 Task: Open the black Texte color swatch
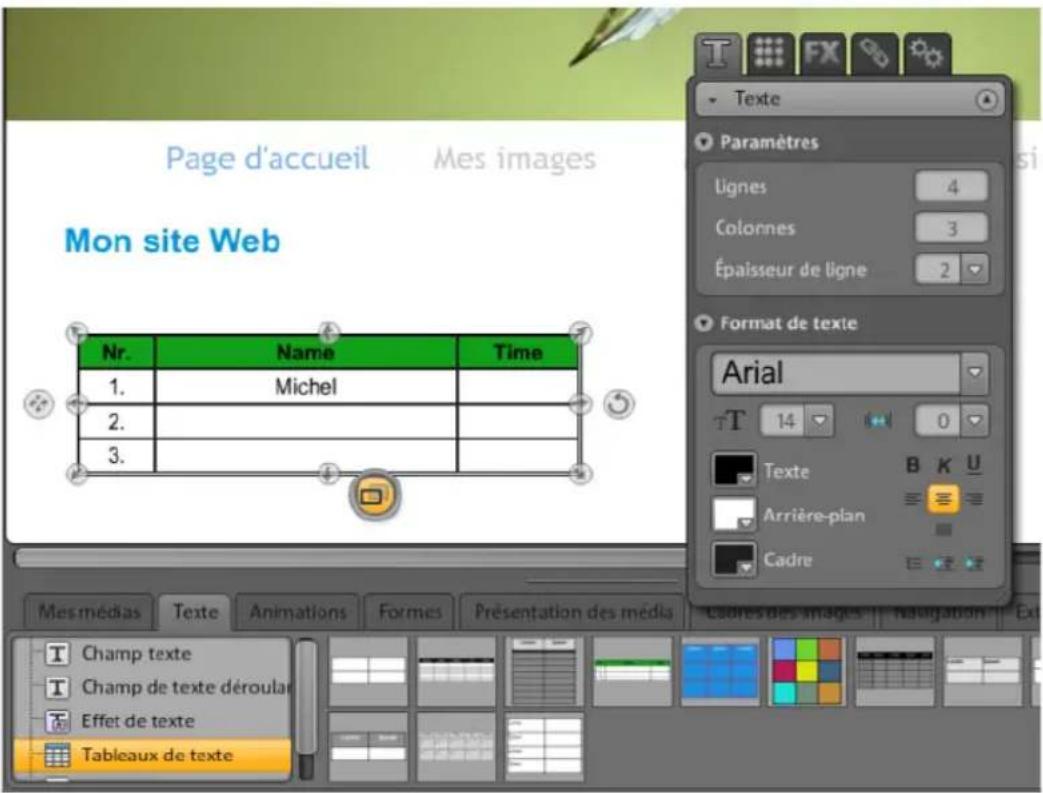[x=734, y=470]
